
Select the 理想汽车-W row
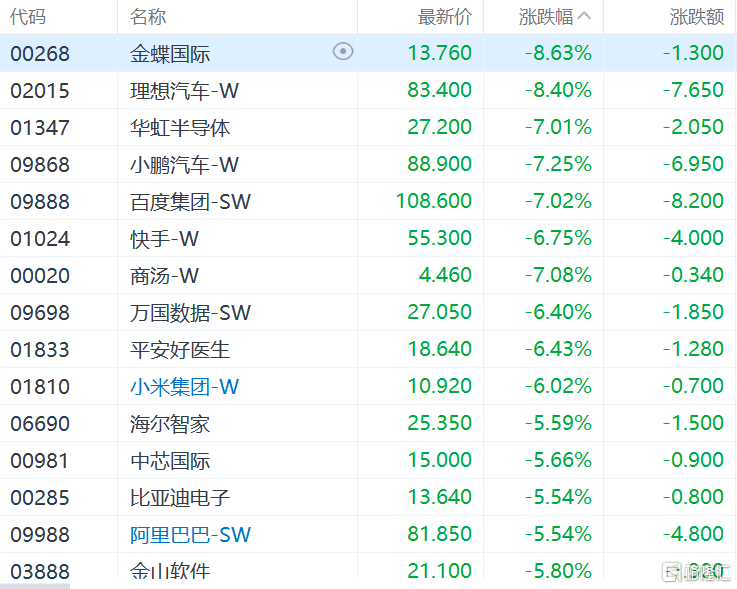pos(185,91)
